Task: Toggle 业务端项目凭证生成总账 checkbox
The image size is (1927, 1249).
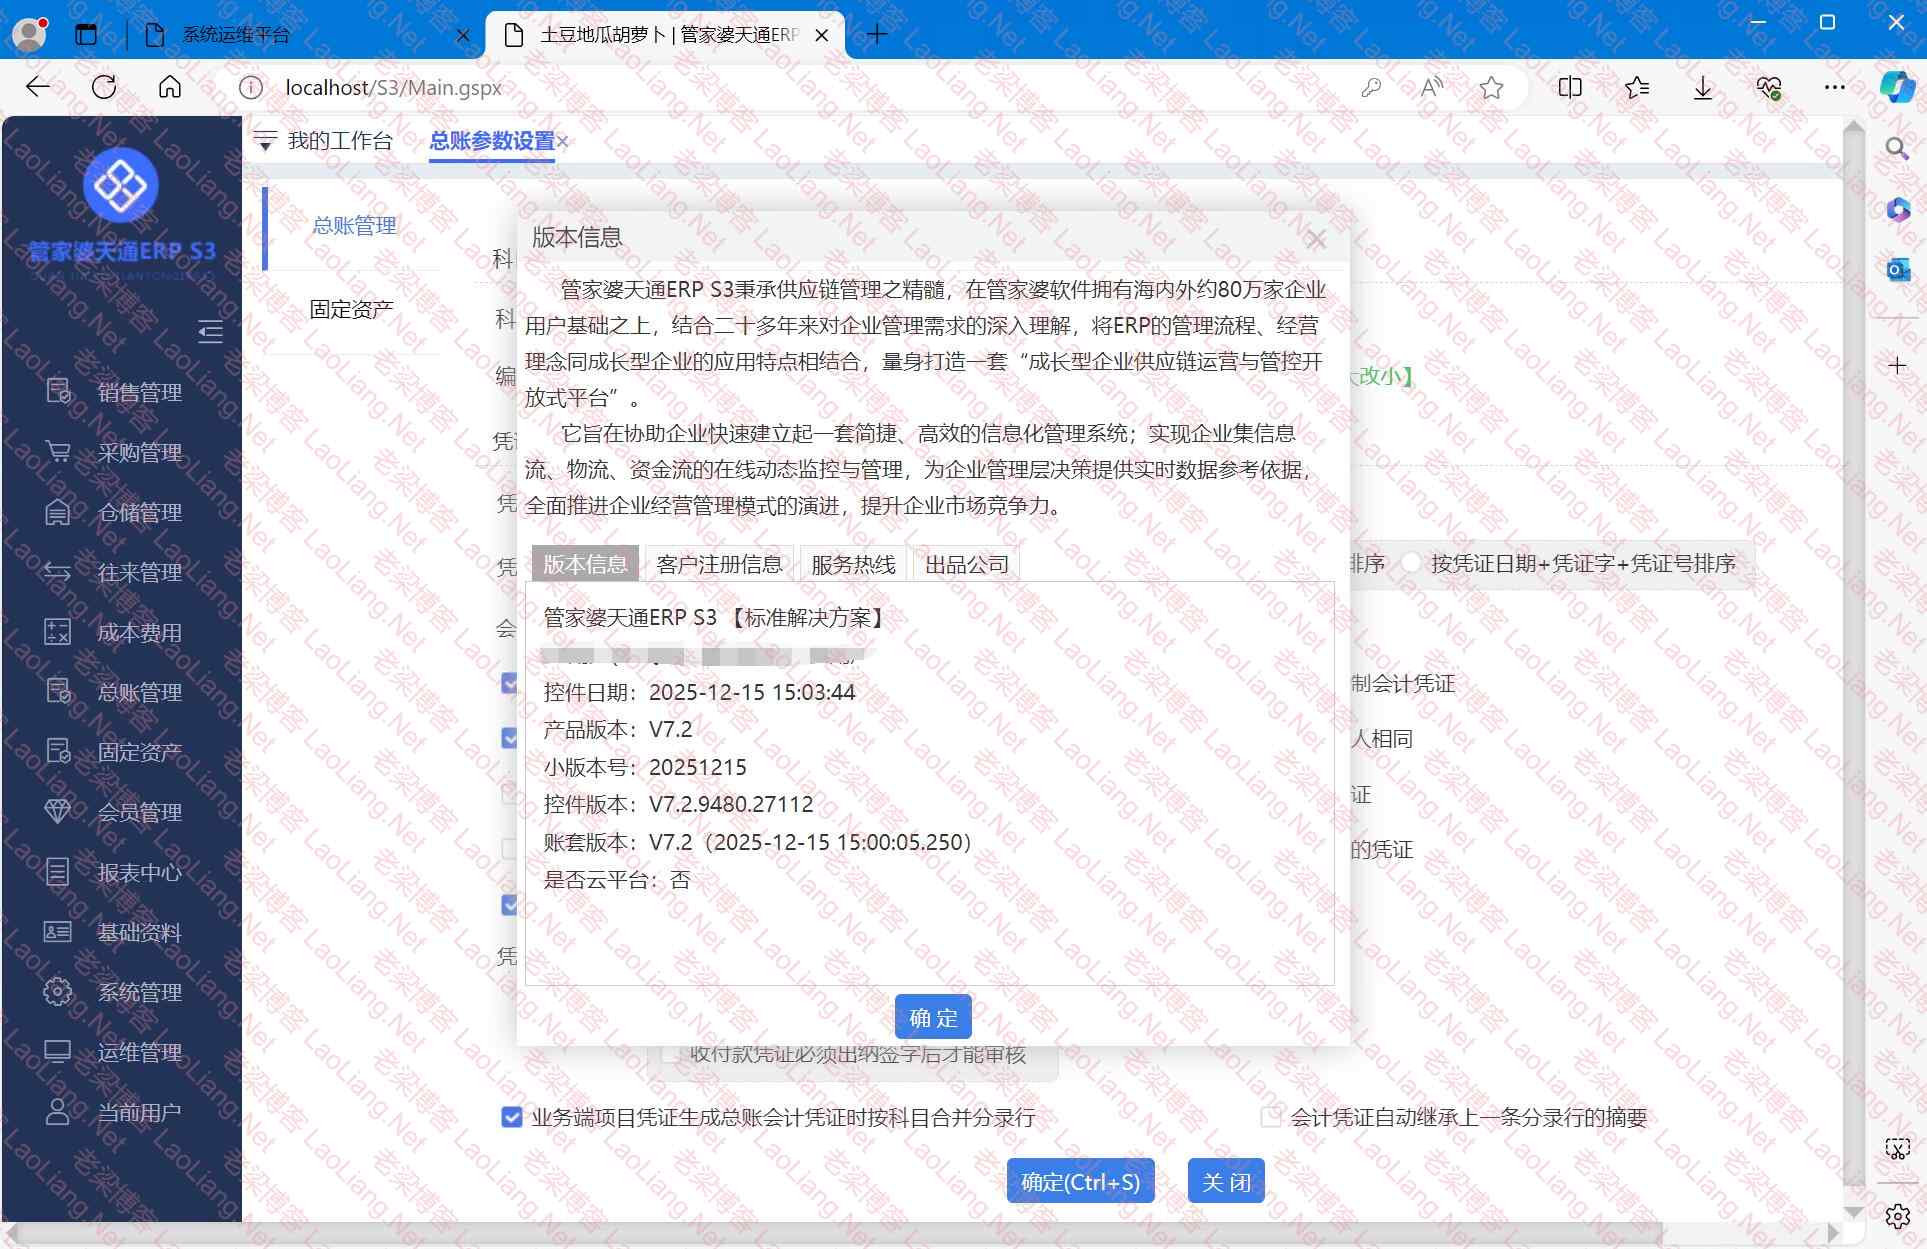Action: click(x=511, y=1117)
